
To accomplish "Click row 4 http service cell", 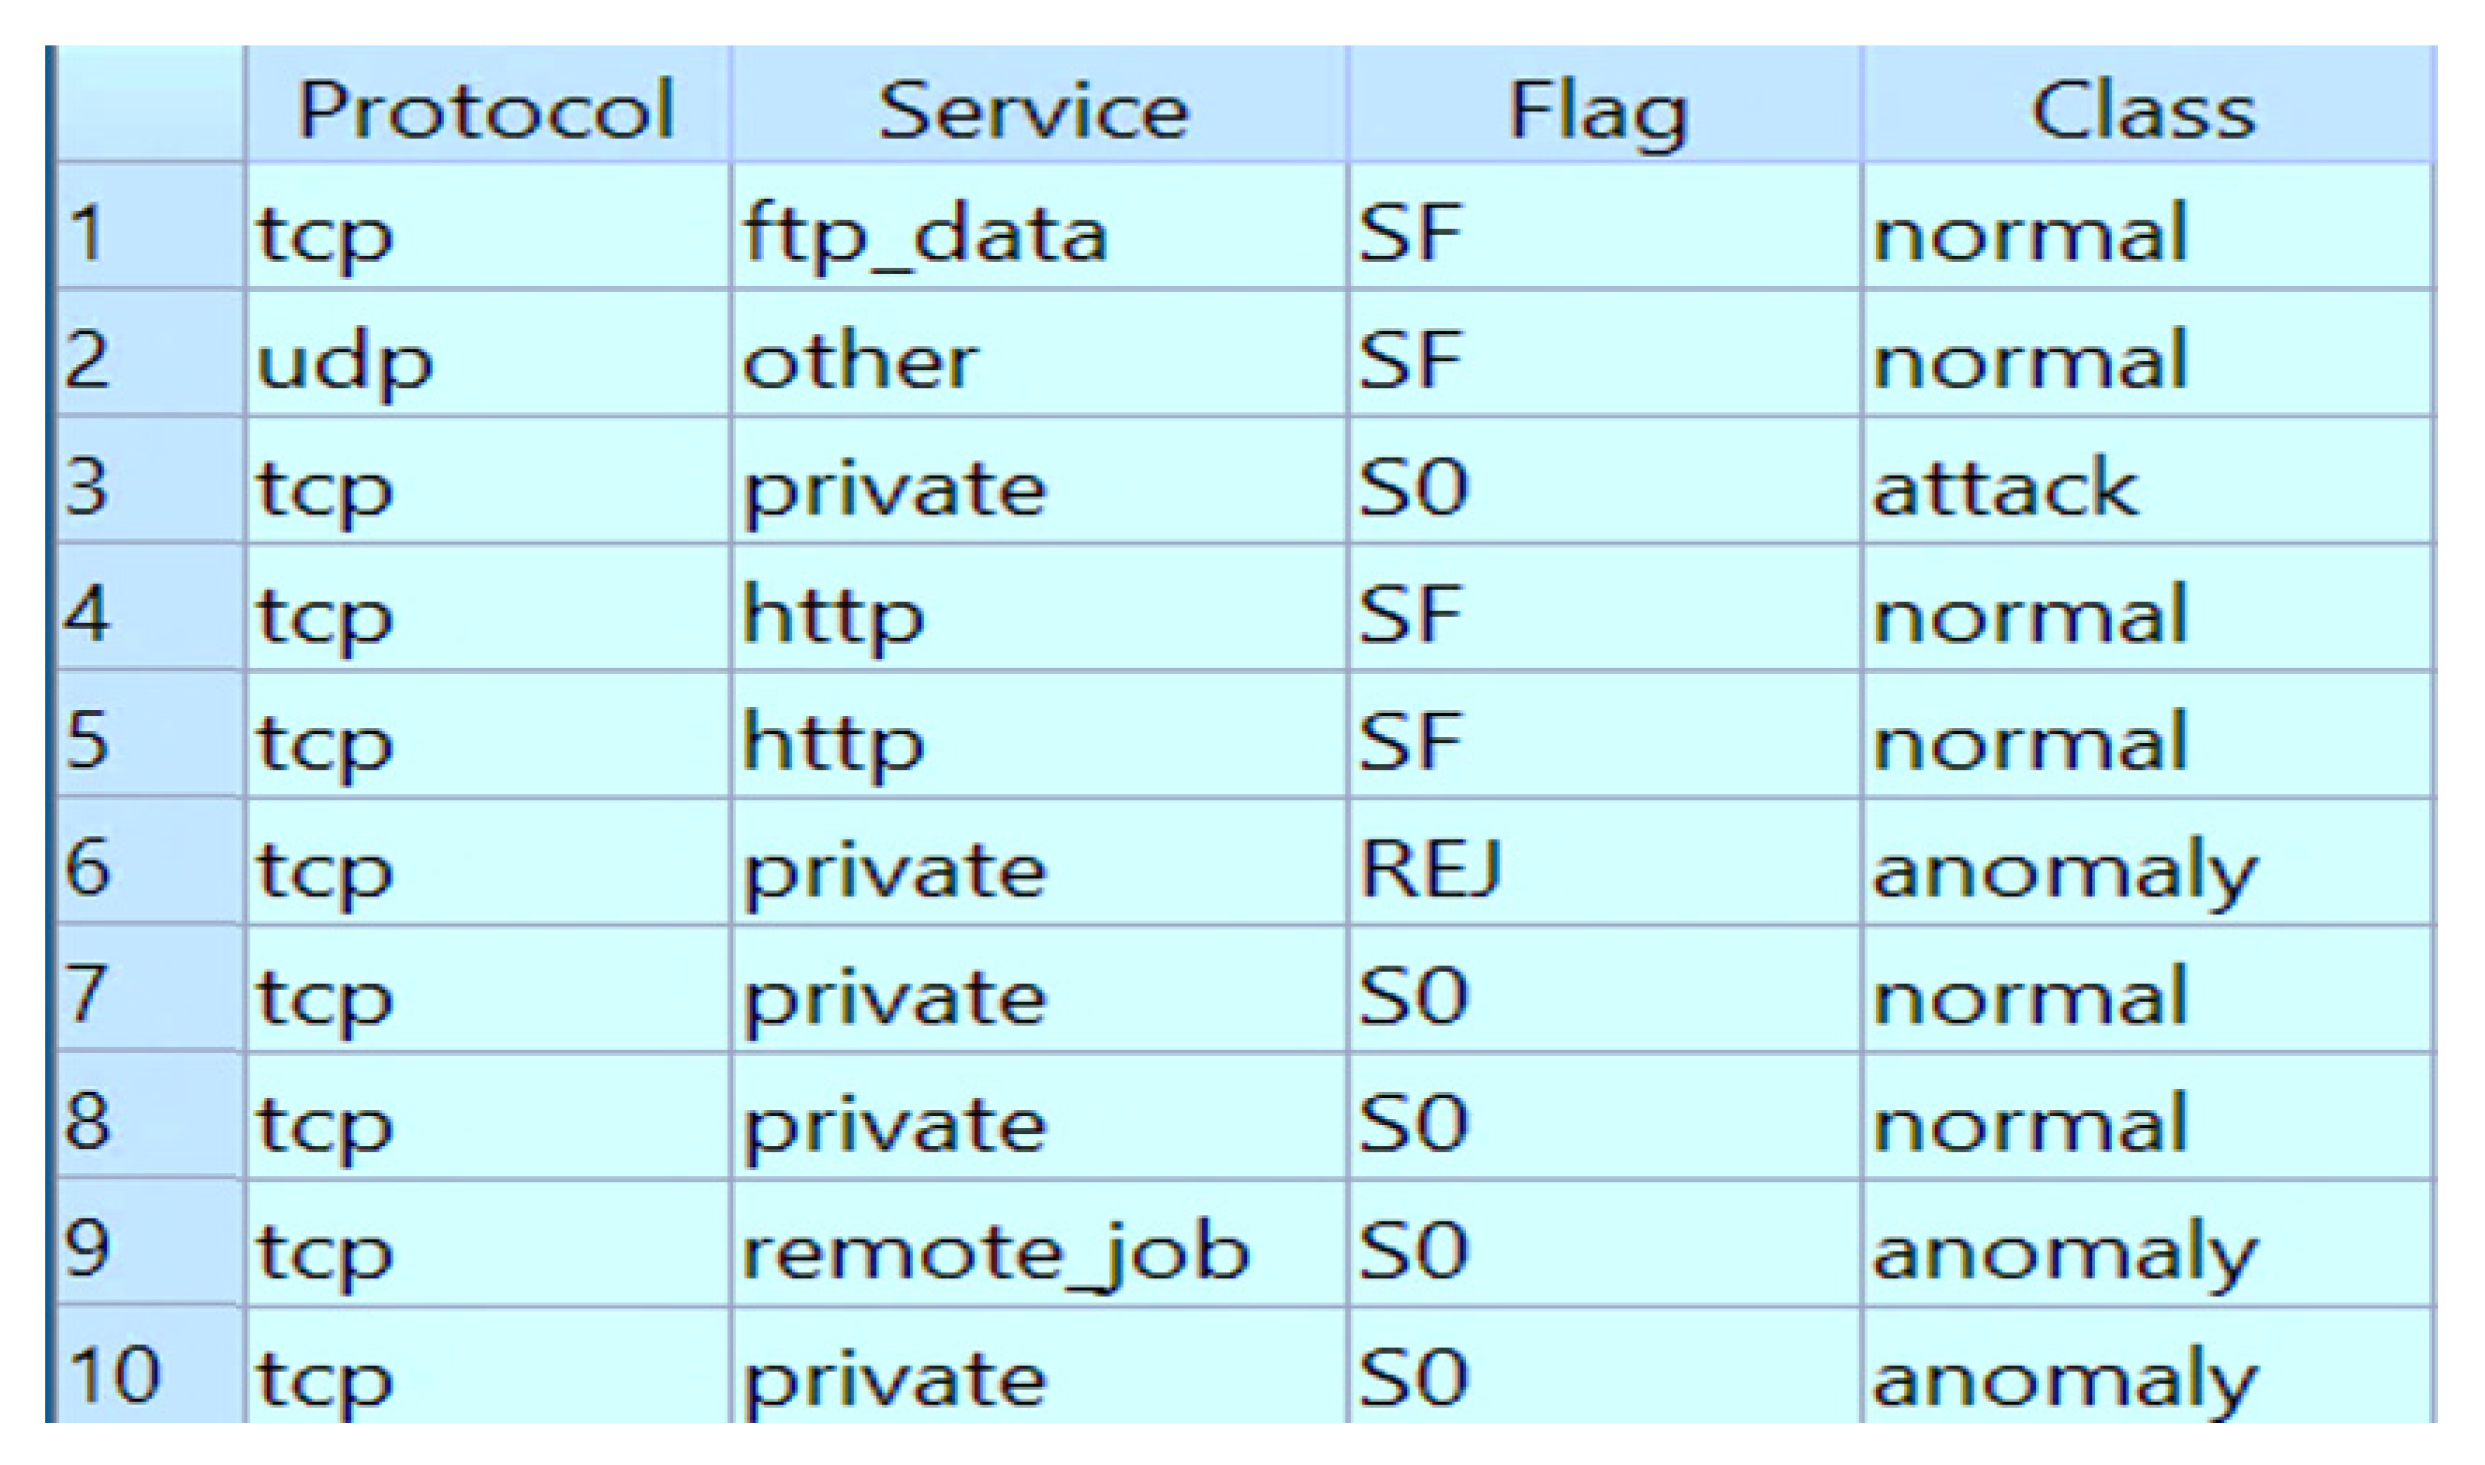I will [x=833, y=614].
